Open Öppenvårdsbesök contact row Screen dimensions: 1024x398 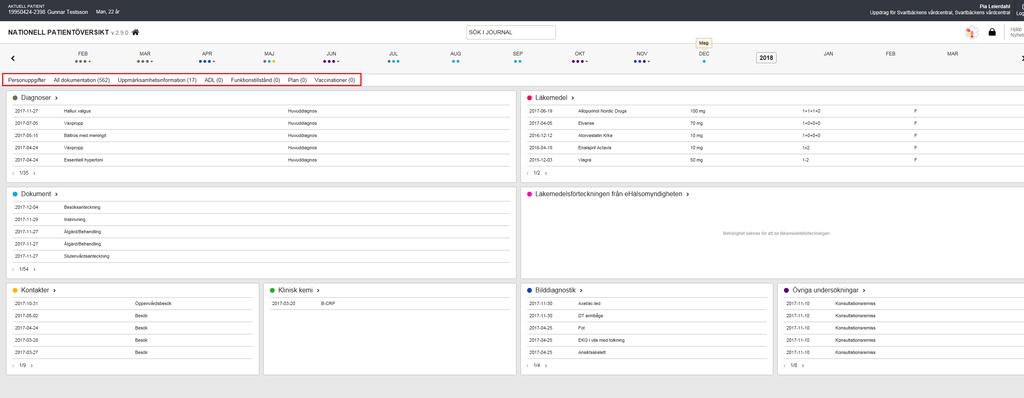(x=133, y=304)
